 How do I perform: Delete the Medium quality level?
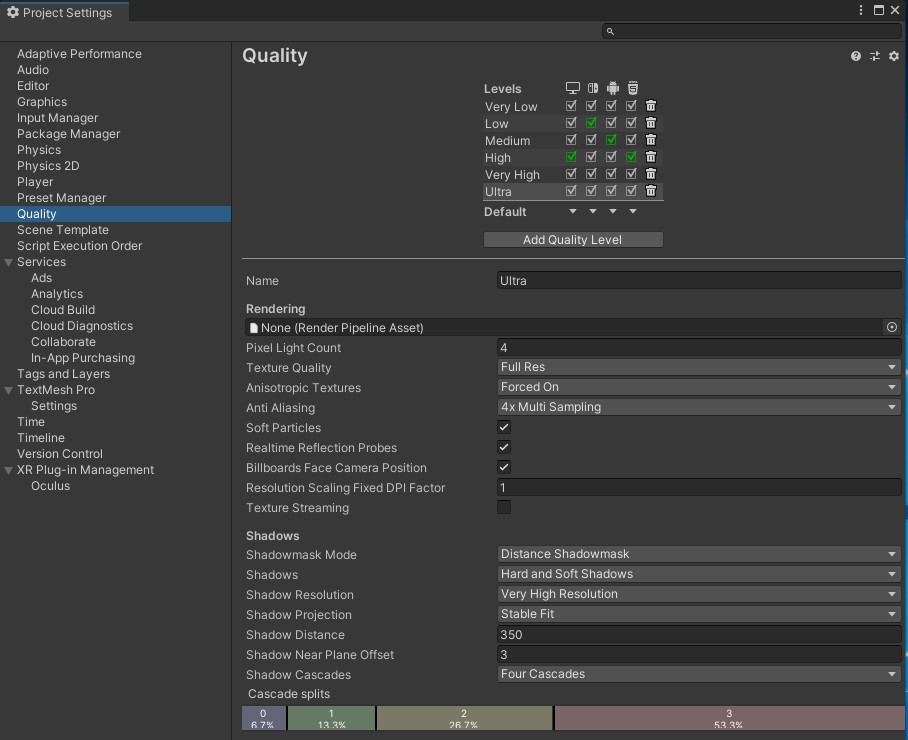(x=651, y=140)
